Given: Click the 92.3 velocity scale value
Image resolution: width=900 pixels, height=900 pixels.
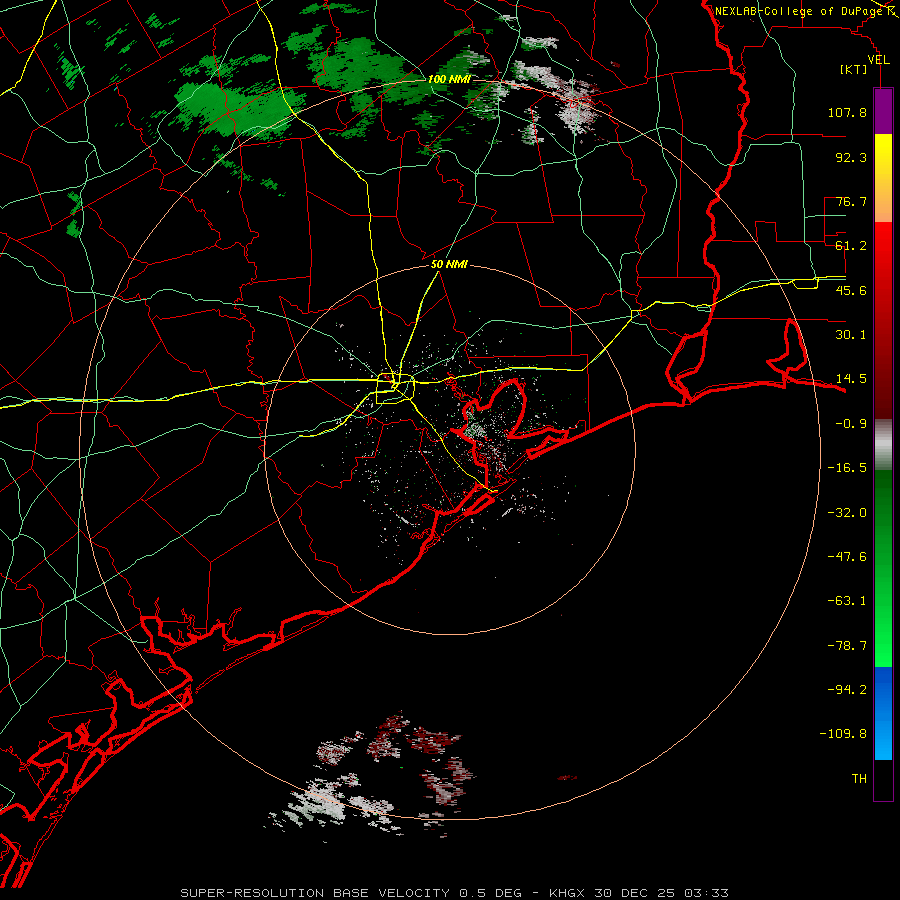Looking at the screenshot, I should click(x=851, y=157).
